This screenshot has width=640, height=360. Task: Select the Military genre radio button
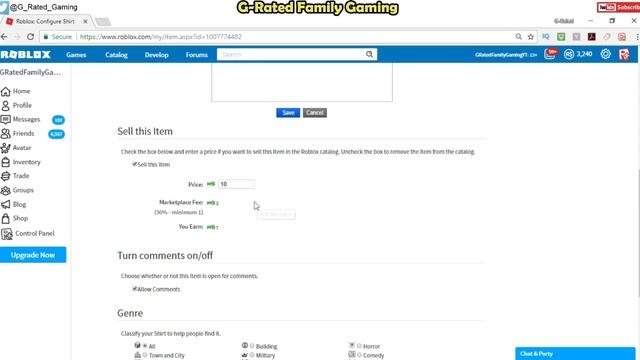pyautogui.click(x=252, y=355)
